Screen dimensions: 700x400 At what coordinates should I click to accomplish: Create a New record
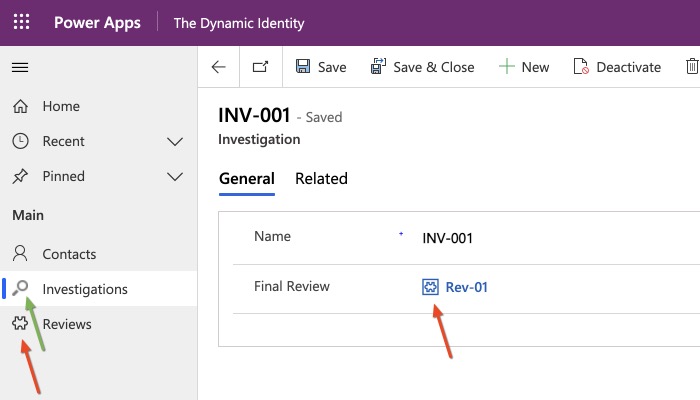click(x=524, y=67)
